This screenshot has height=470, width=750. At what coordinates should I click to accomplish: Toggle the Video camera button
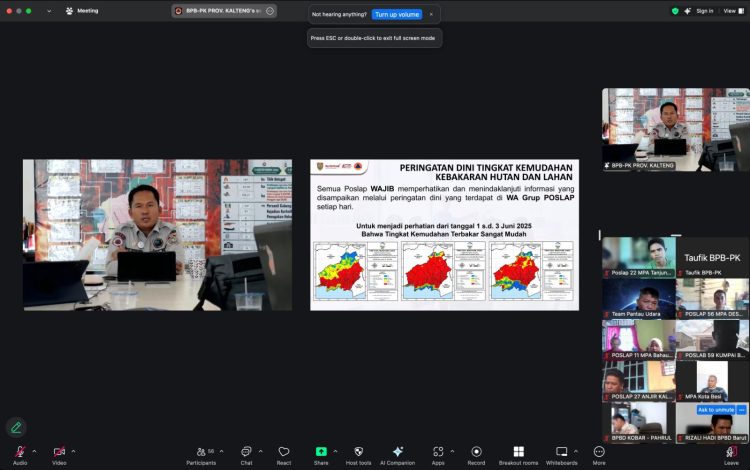click(x=59, y=452)
